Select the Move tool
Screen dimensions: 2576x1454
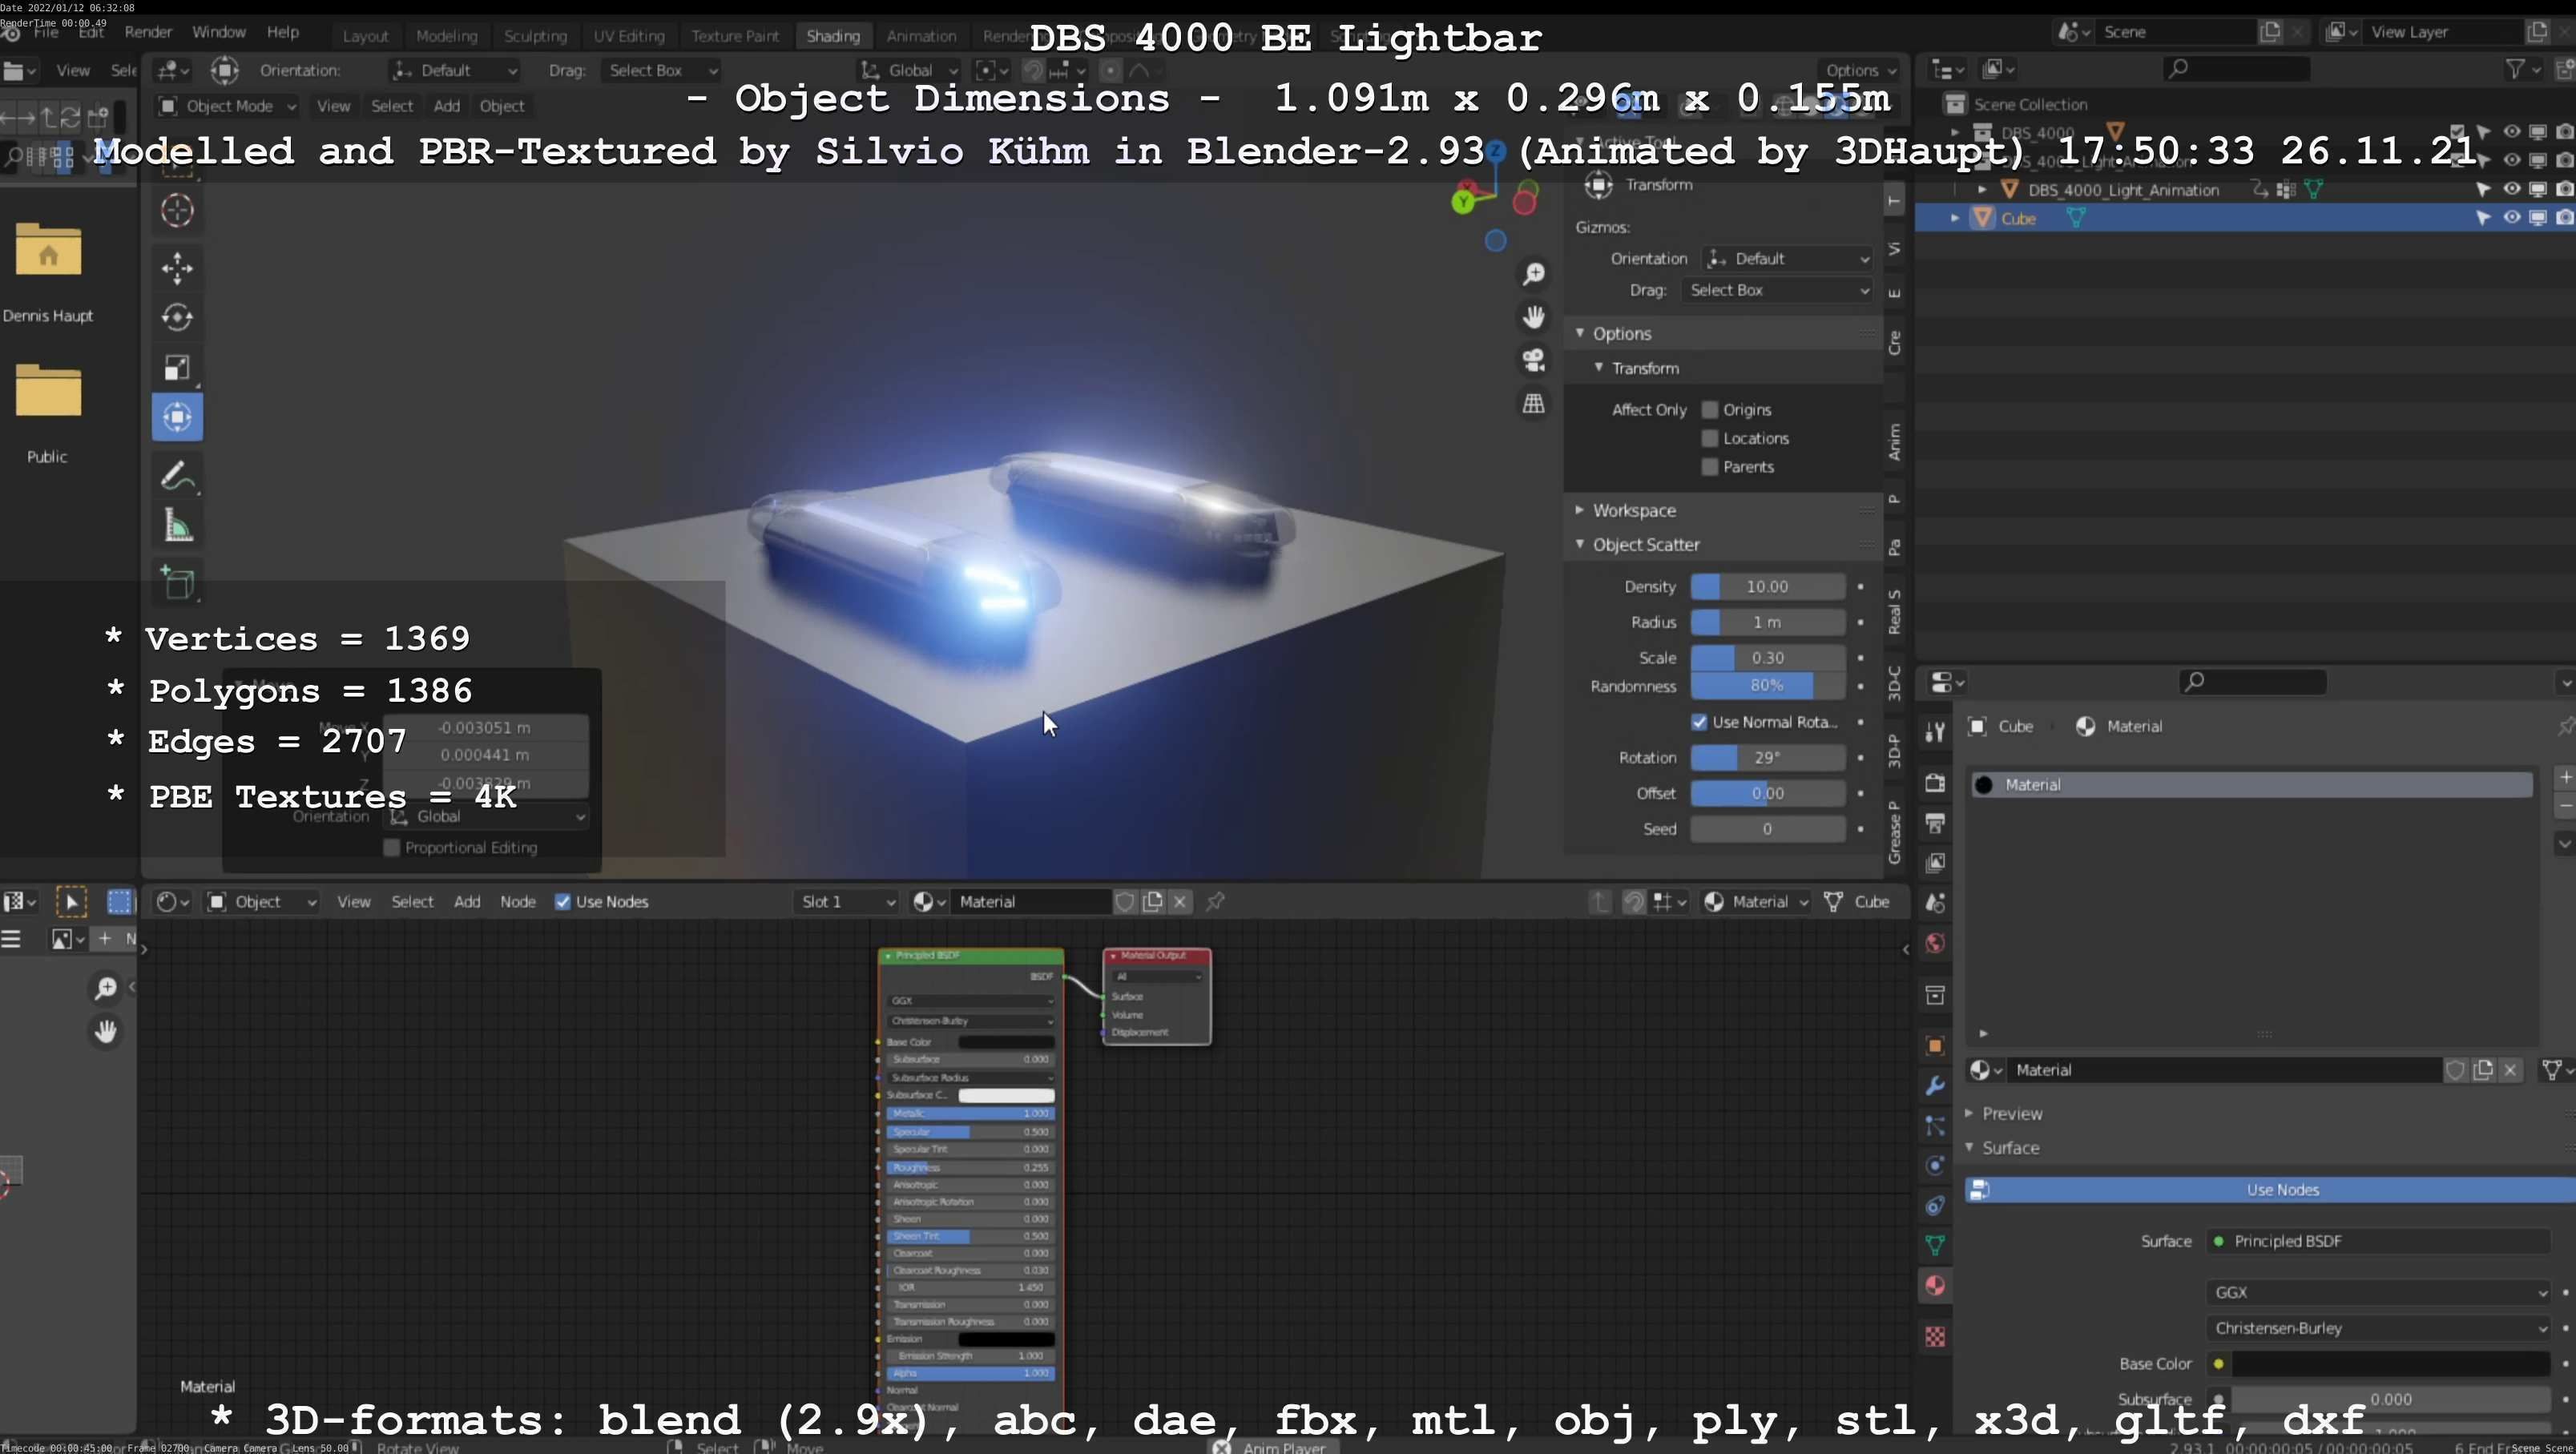(x=177, y=268)
